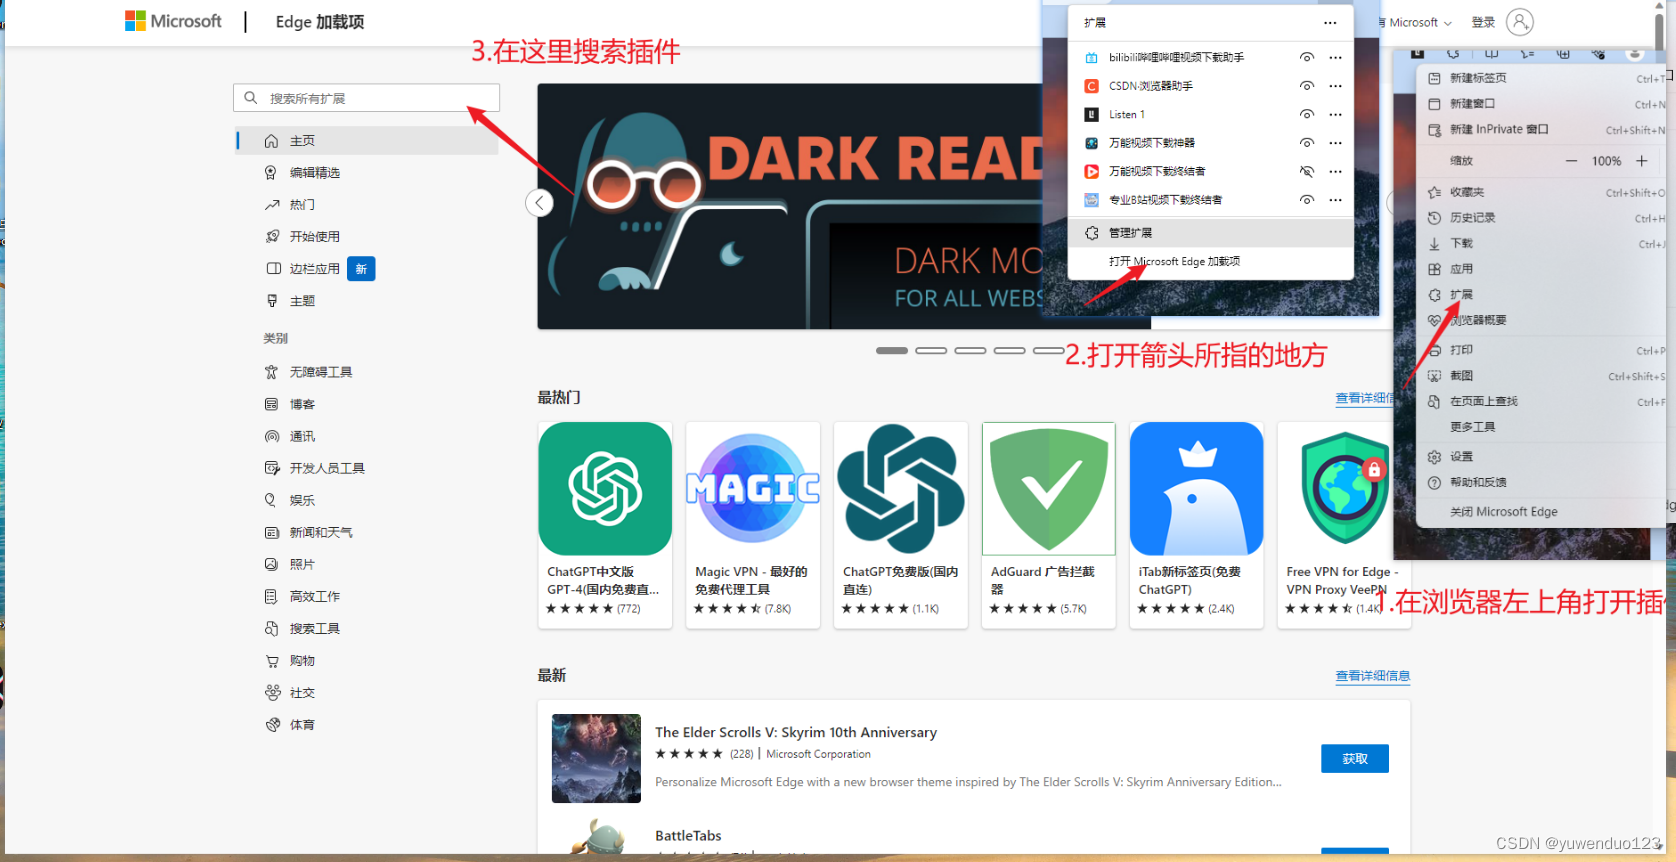1676x862 pixels.
Task: Open more options for 万能视频下载神器
Action: click(1335, 143)
